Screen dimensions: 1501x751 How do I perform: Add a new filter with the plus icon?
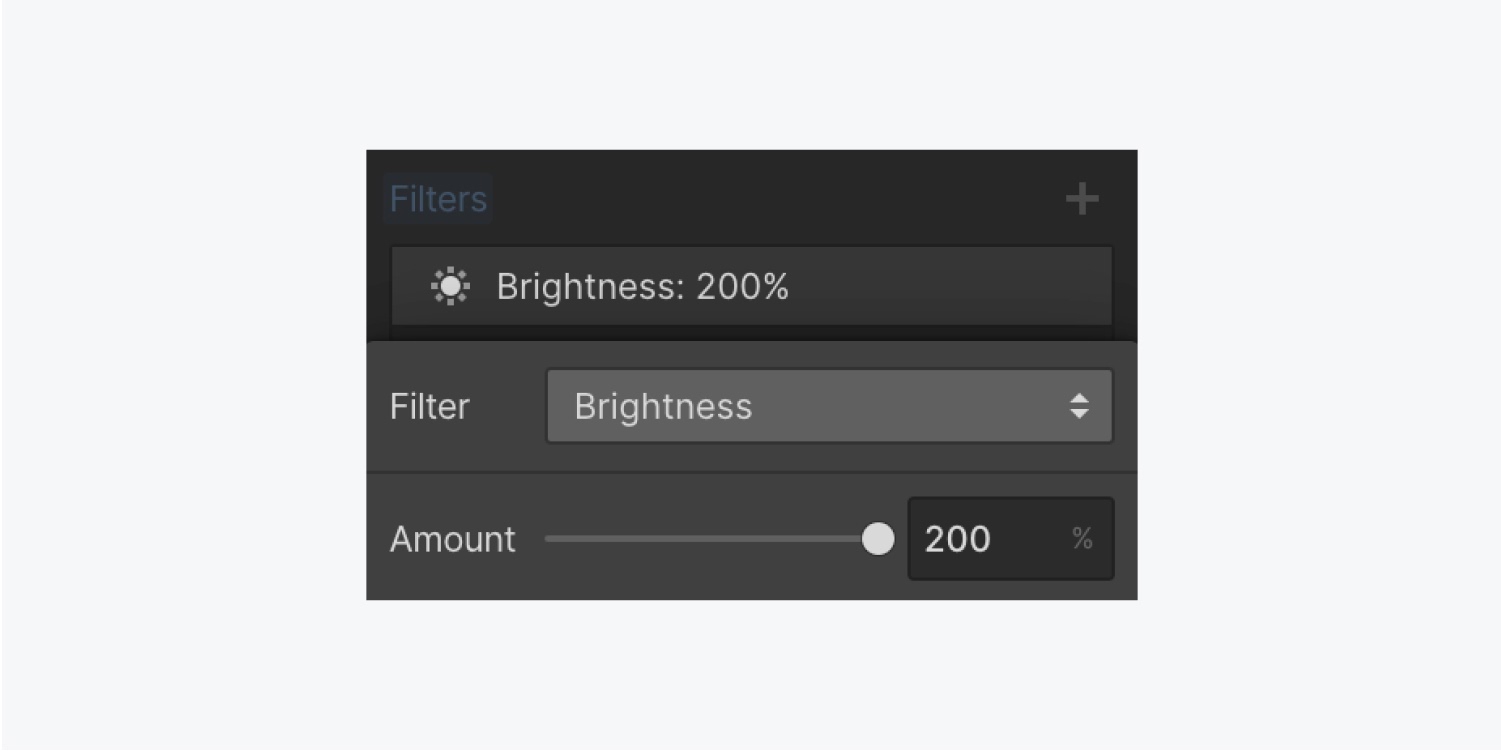click(1082, 199)
